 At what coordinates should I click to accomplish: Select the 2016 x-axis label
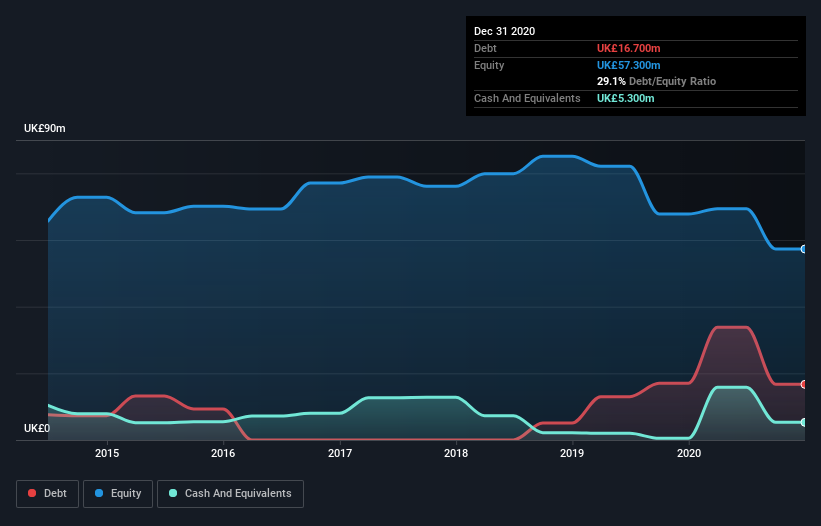[223, 453]
